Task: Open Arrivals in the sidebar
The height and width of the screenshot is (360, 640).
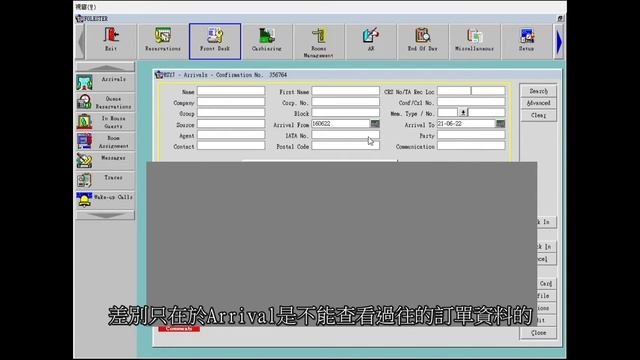Action: [105, 82]
